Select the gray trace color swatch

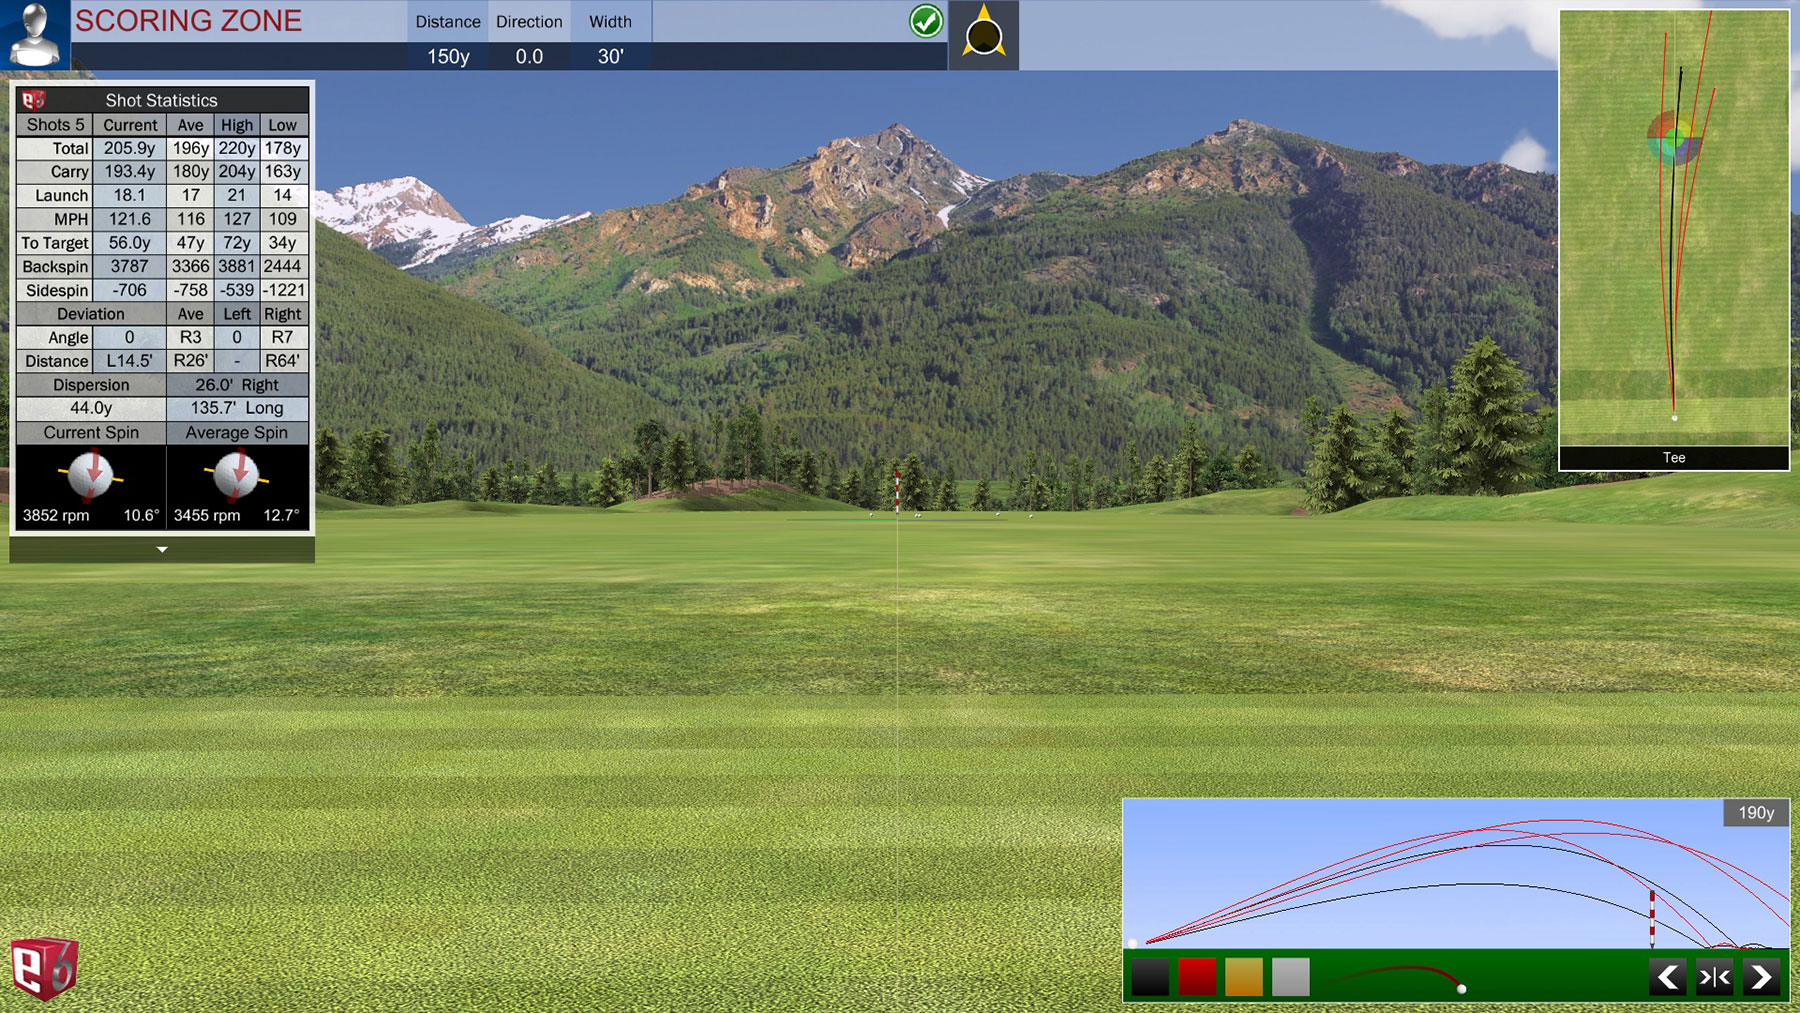coord(1291,977)
